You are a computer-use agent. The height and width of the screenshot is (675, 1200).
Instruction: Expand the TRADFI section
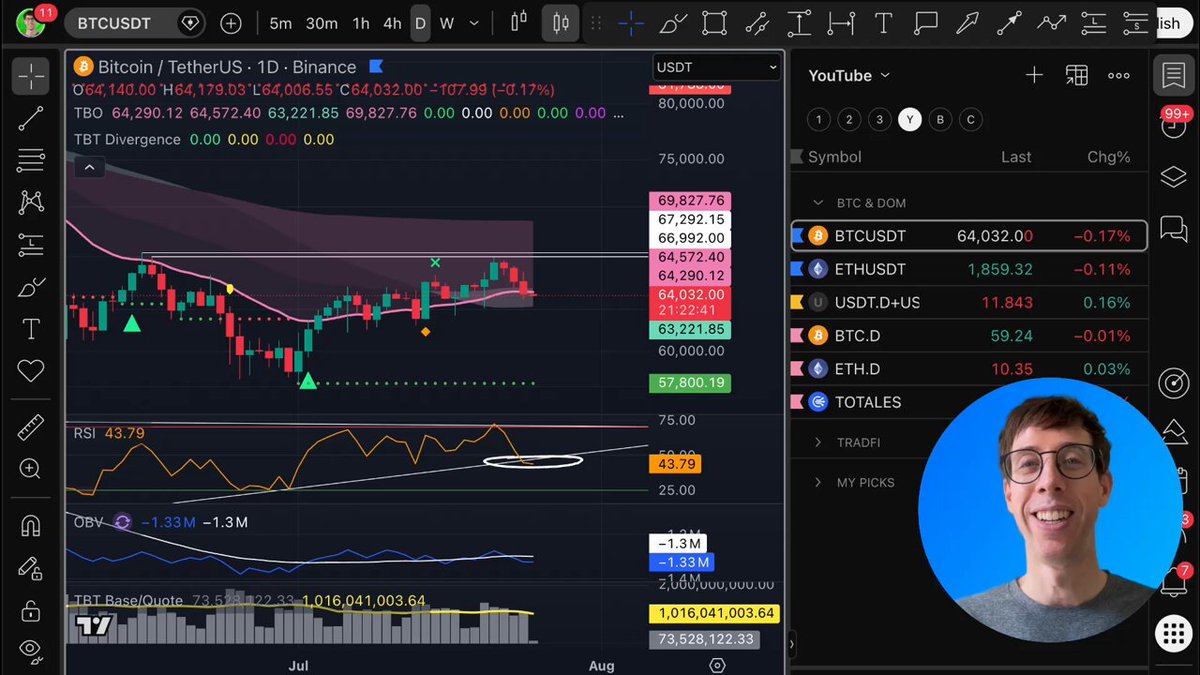[x=818, y=442]
